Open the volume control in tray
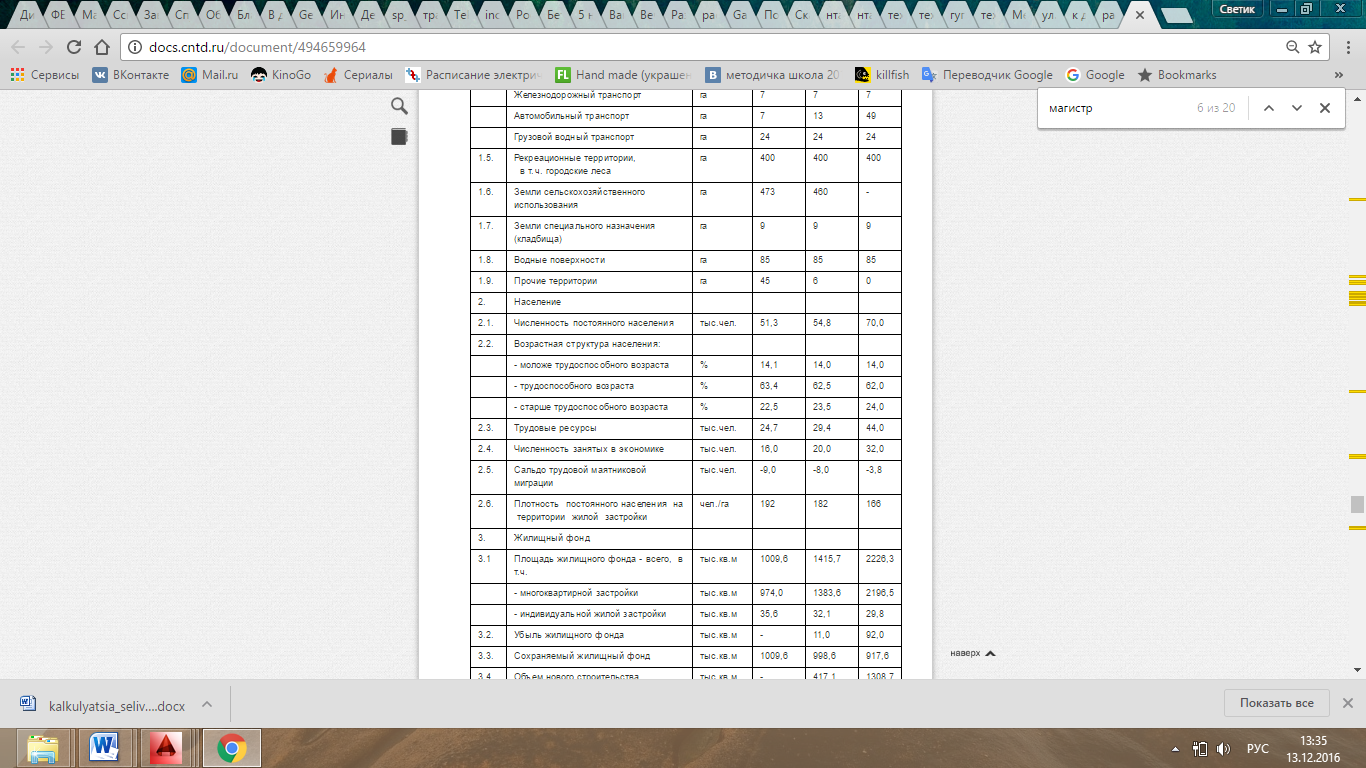The image size is (1366, 768). pos(1223,748)
